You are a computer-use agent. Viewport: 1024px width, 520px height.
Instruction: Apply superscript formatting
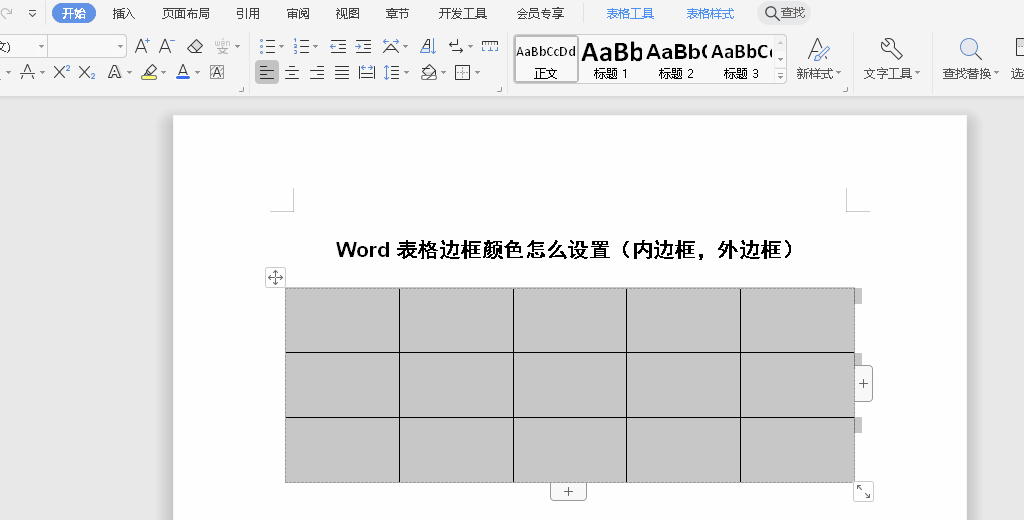61,72
